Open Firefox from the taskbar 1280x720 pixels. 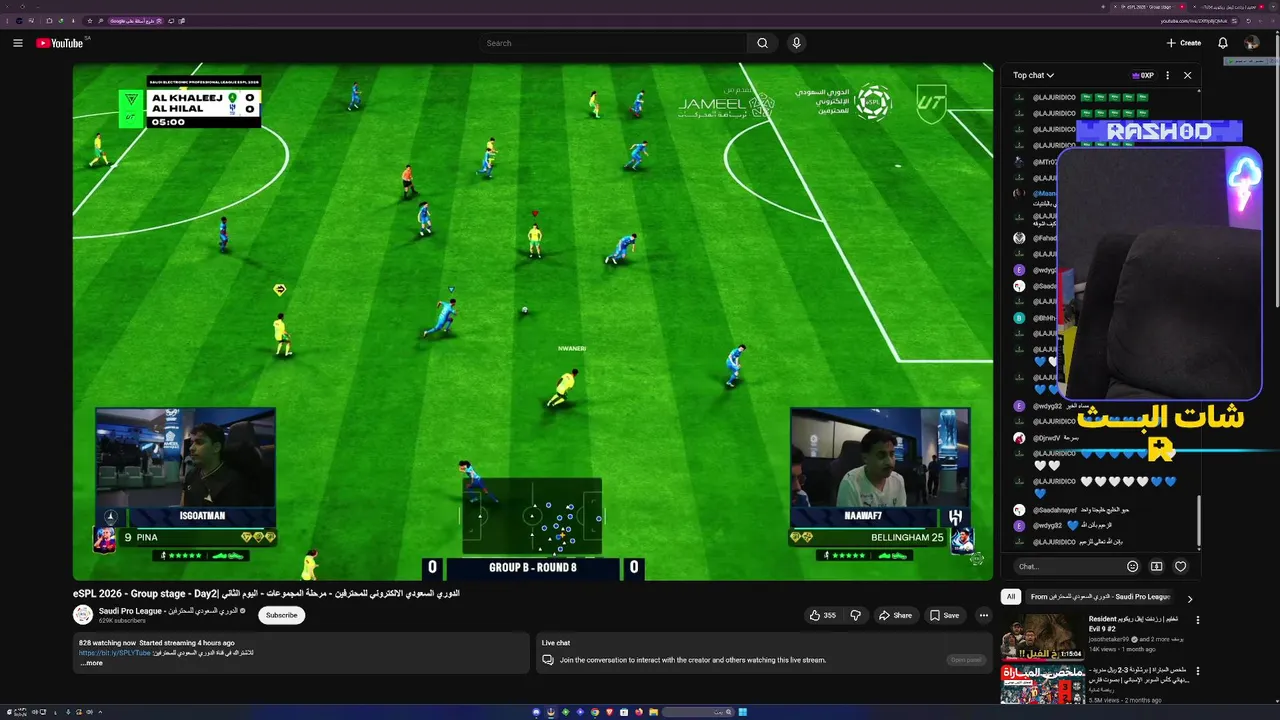tap(639, 712)
